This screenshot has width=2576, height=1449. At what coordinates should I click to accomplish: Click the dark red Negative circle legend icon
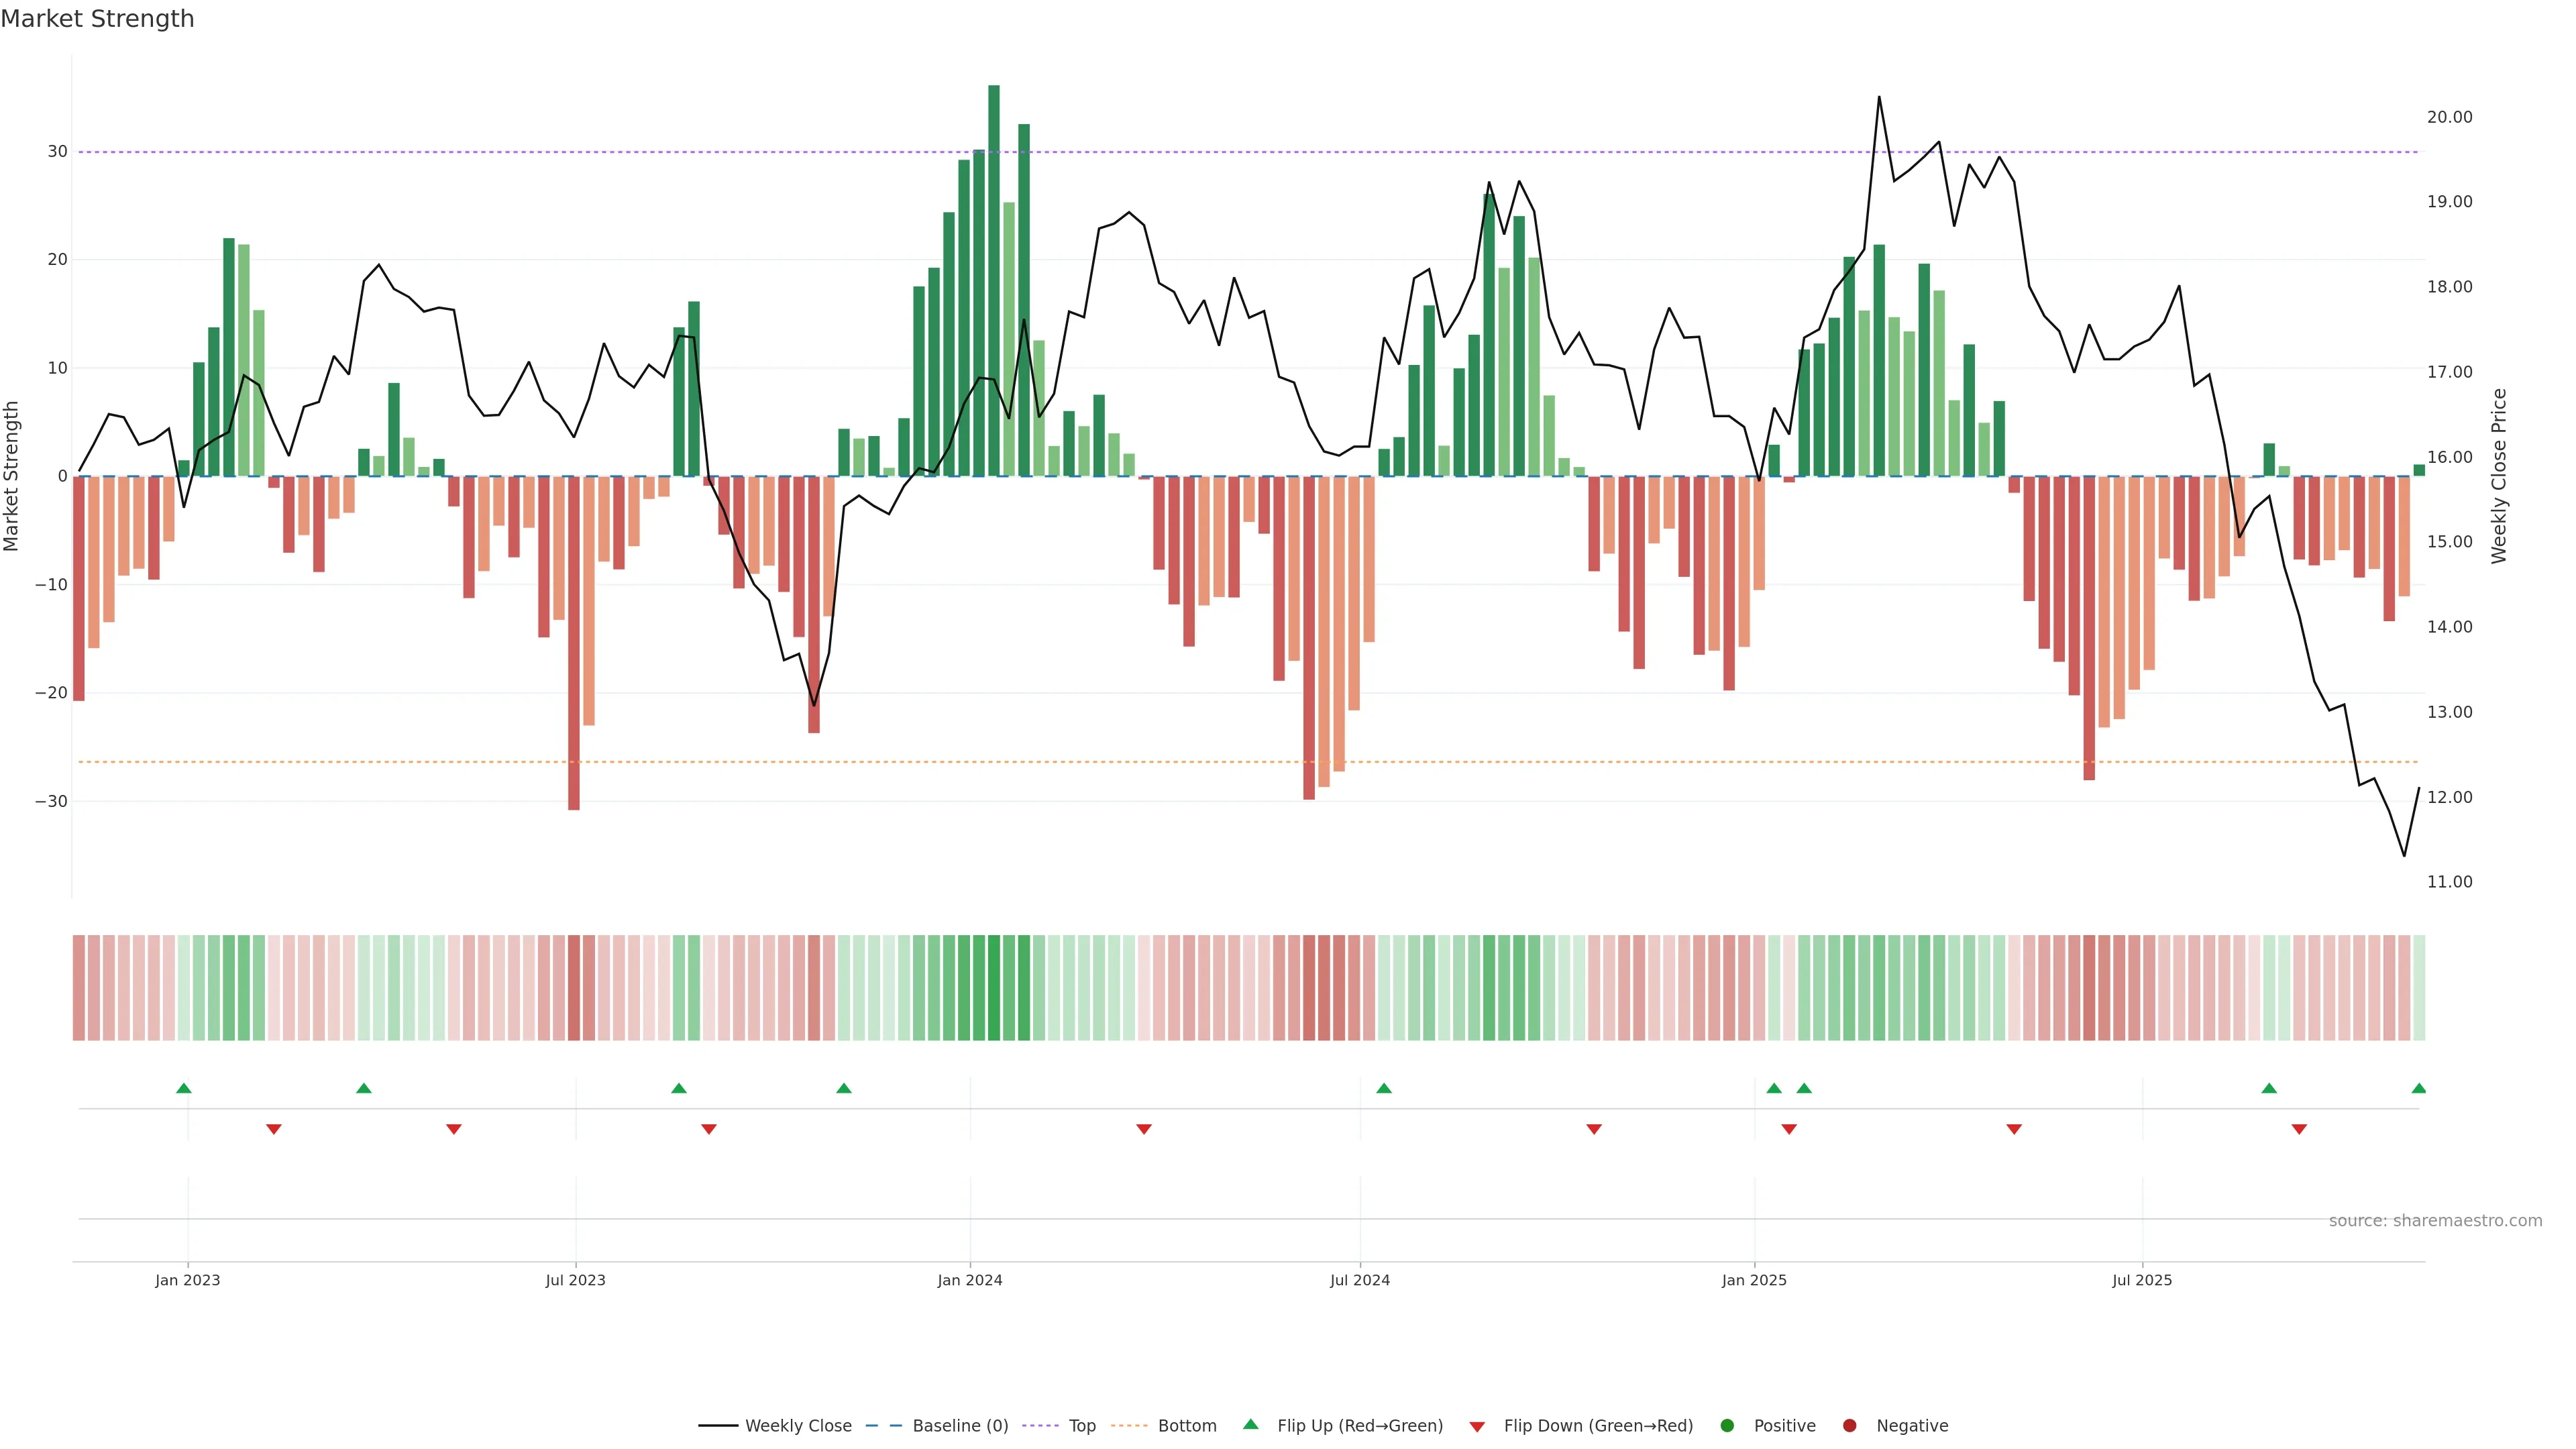pyautogui.click(x=1849, y=1426)
